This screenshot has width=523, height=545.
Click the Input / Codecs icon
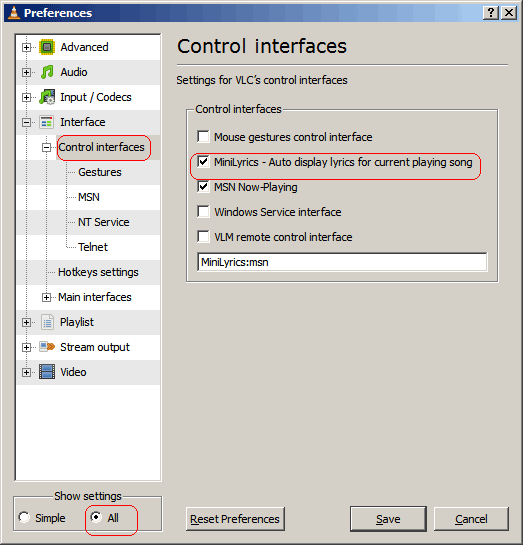[x=47, y=97]
